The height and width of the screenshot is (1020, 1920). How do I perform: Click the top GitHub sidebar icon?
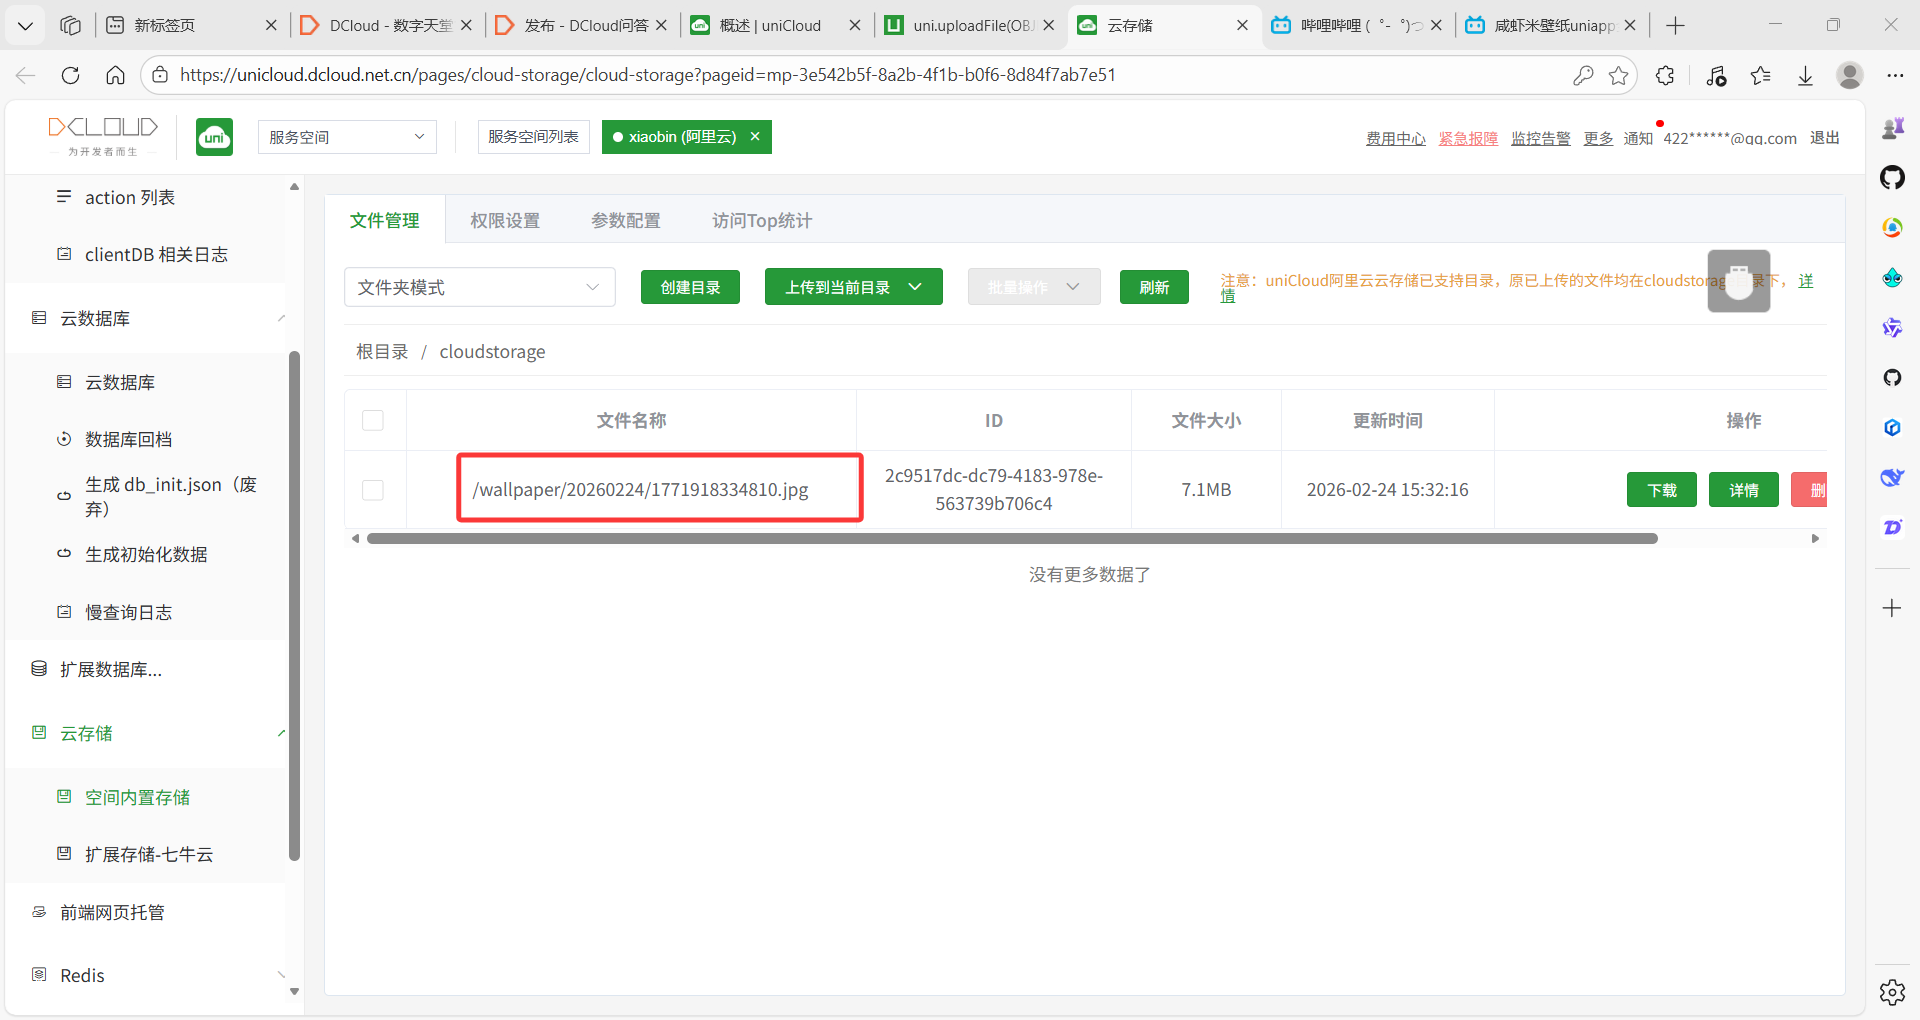coord(1891,178)
